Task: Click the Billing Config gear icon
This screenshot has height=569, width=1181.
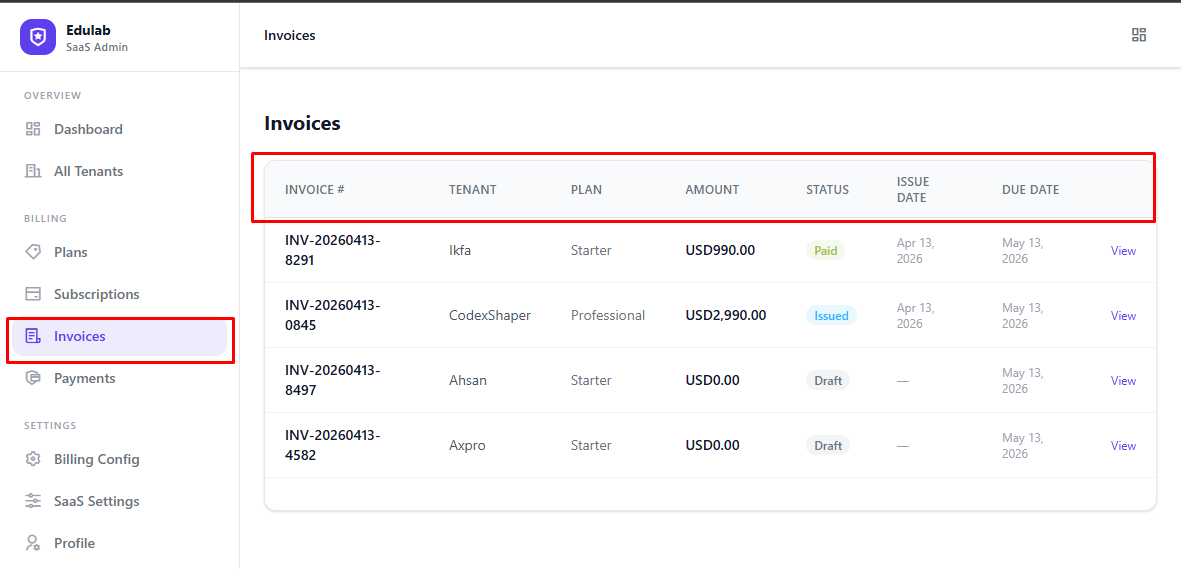Action: [33, 459]
